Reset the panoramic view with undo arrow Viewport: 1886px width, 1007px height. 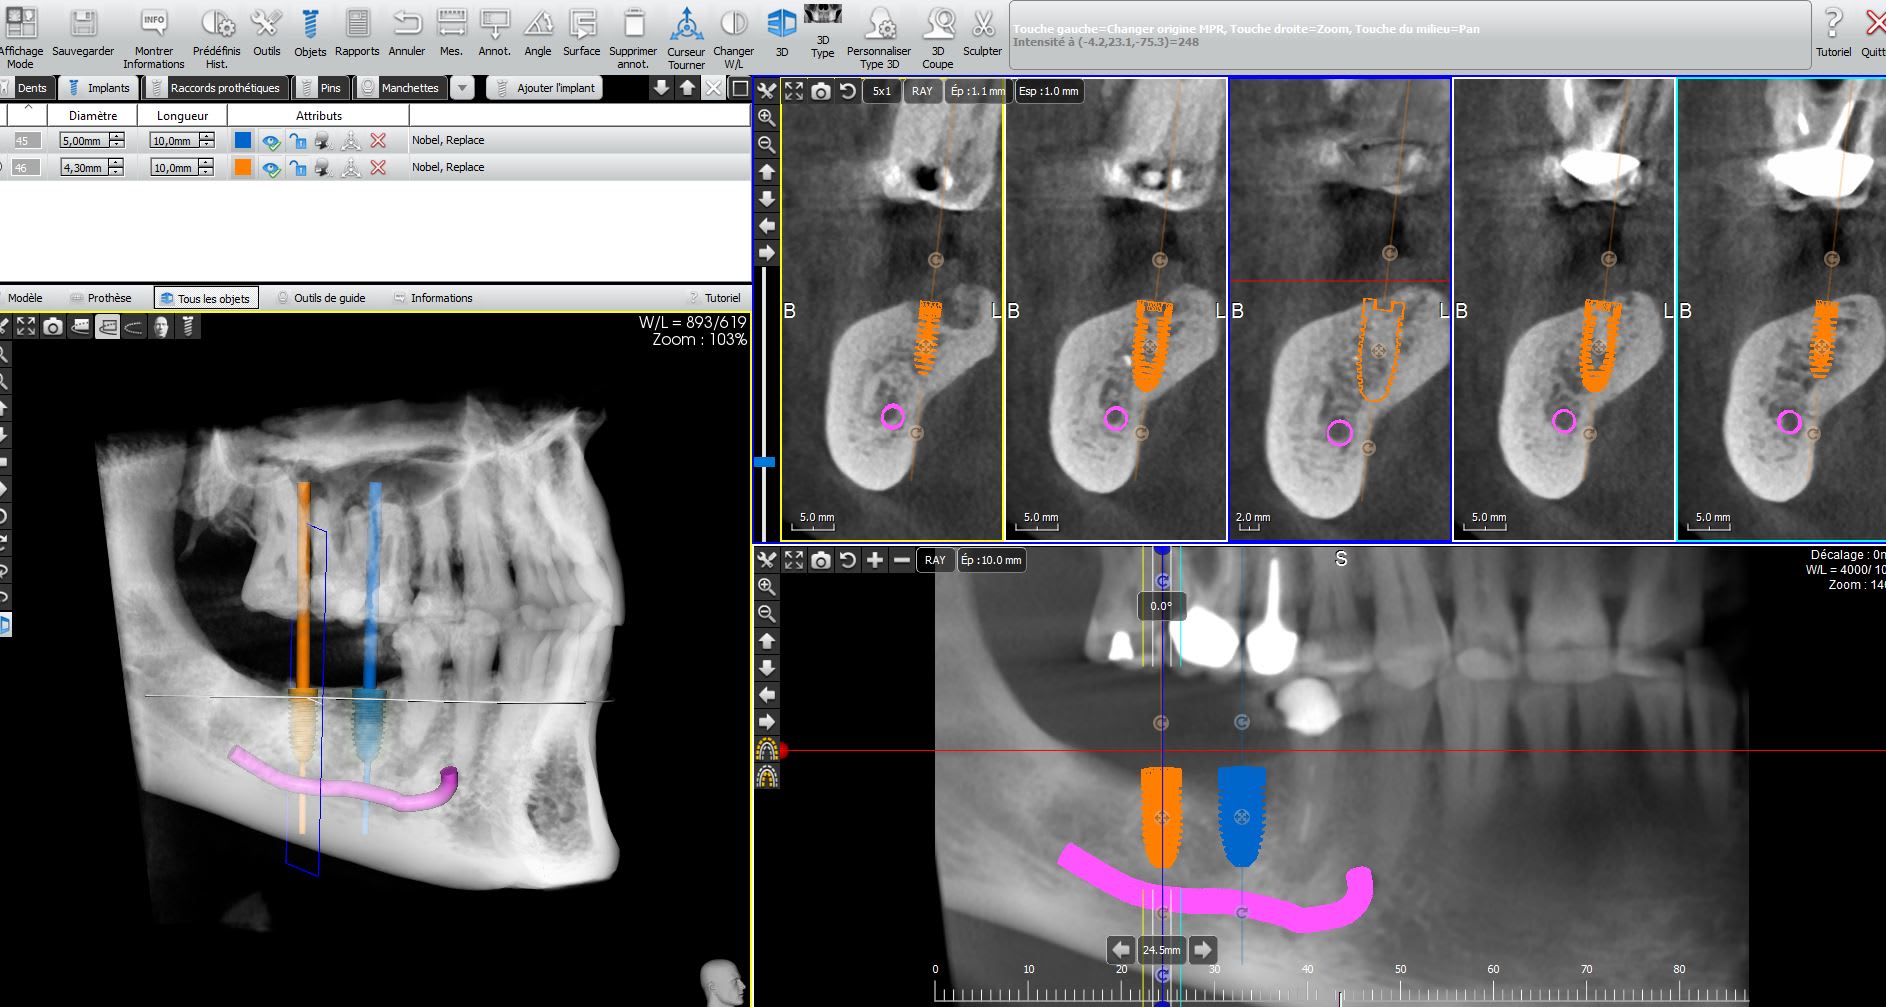click(848, 561)
